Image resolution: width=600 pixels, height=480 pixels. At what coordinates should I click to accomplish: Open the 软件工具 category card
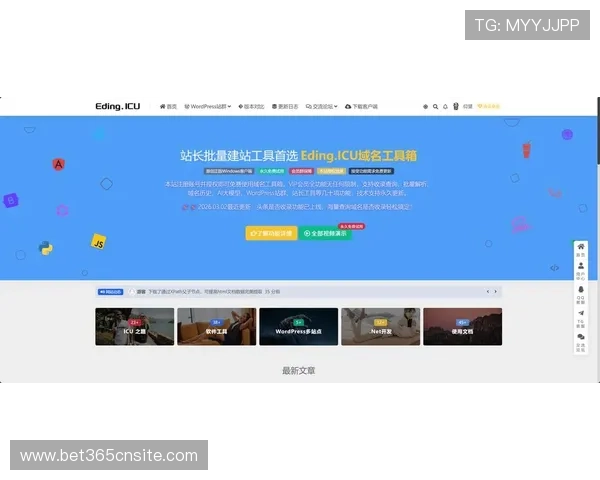click(217, 327)
